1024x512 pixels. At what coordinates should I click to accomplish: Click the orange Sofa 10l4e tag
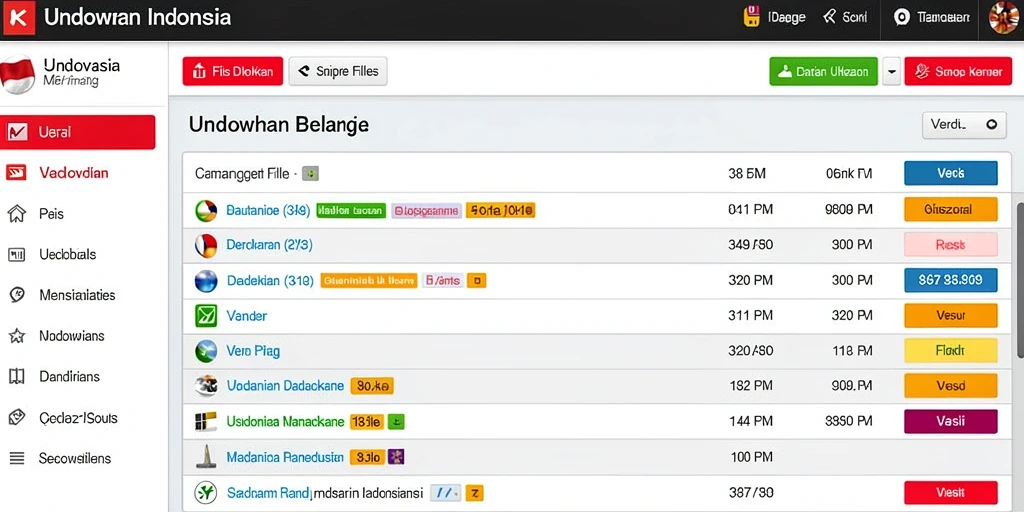click(x=500, y=210)
